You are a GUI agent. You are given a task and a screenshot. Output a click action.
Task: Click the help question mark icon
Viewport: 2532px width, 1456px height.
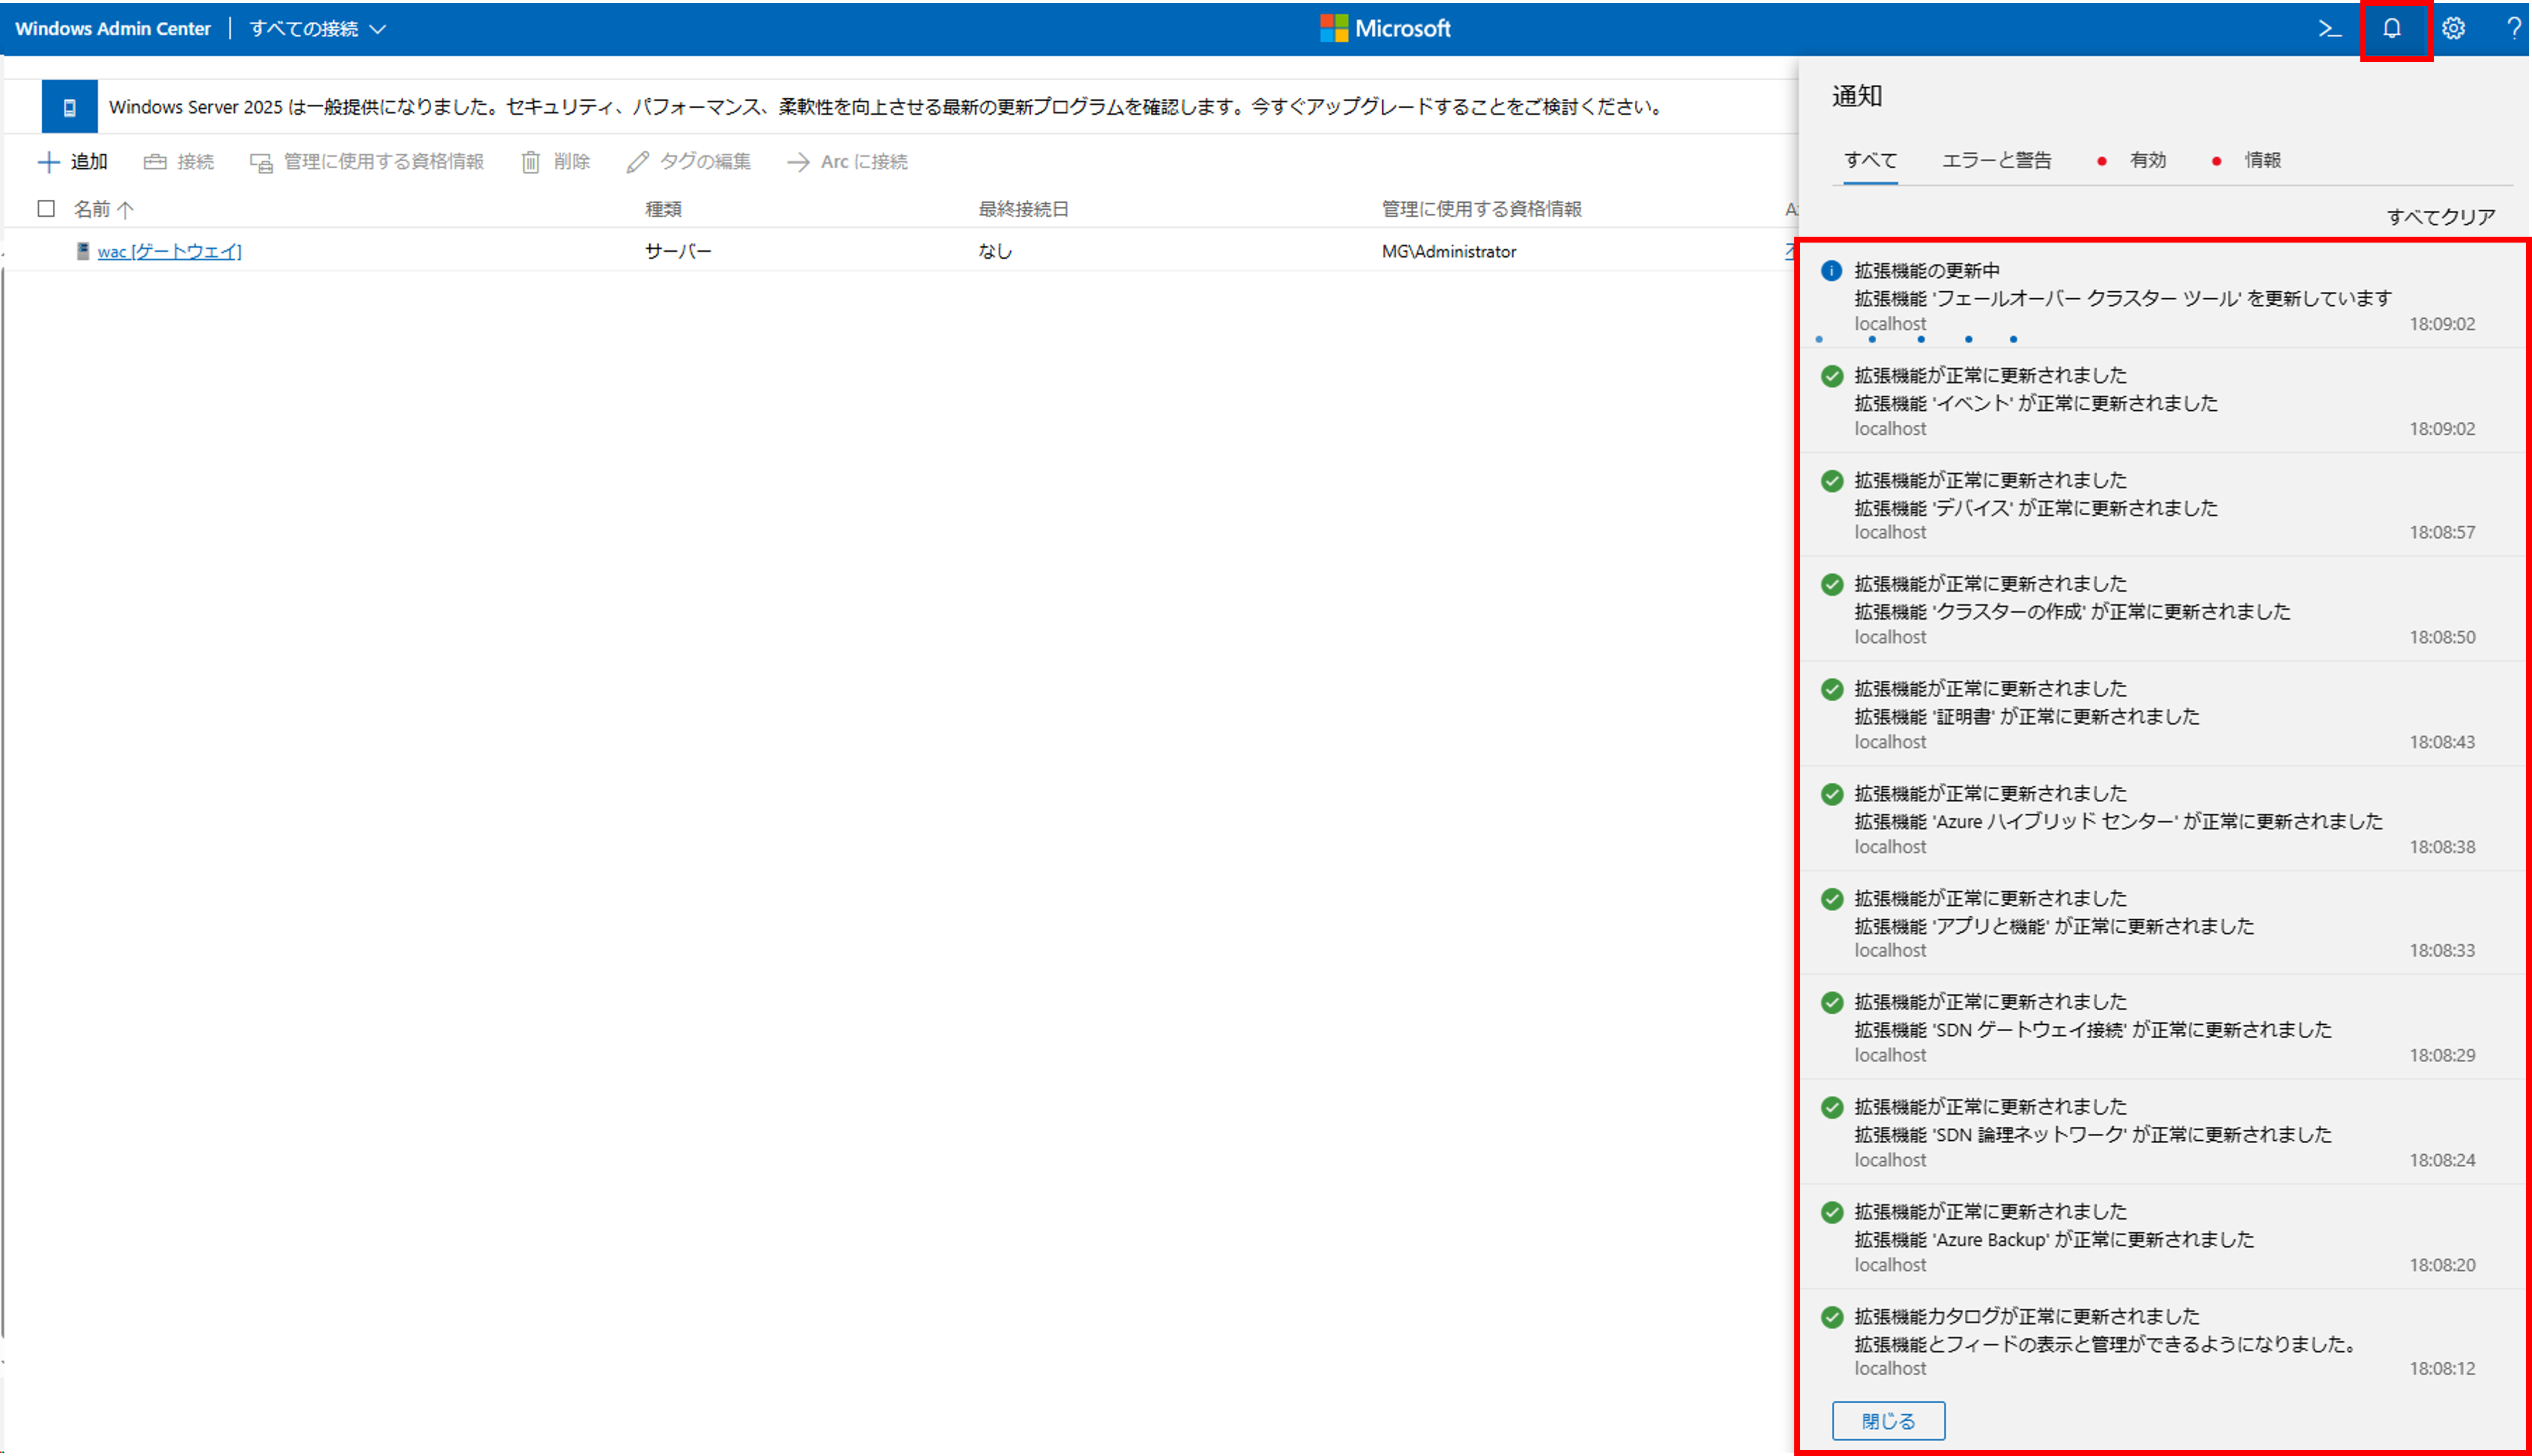(2512, 29)
